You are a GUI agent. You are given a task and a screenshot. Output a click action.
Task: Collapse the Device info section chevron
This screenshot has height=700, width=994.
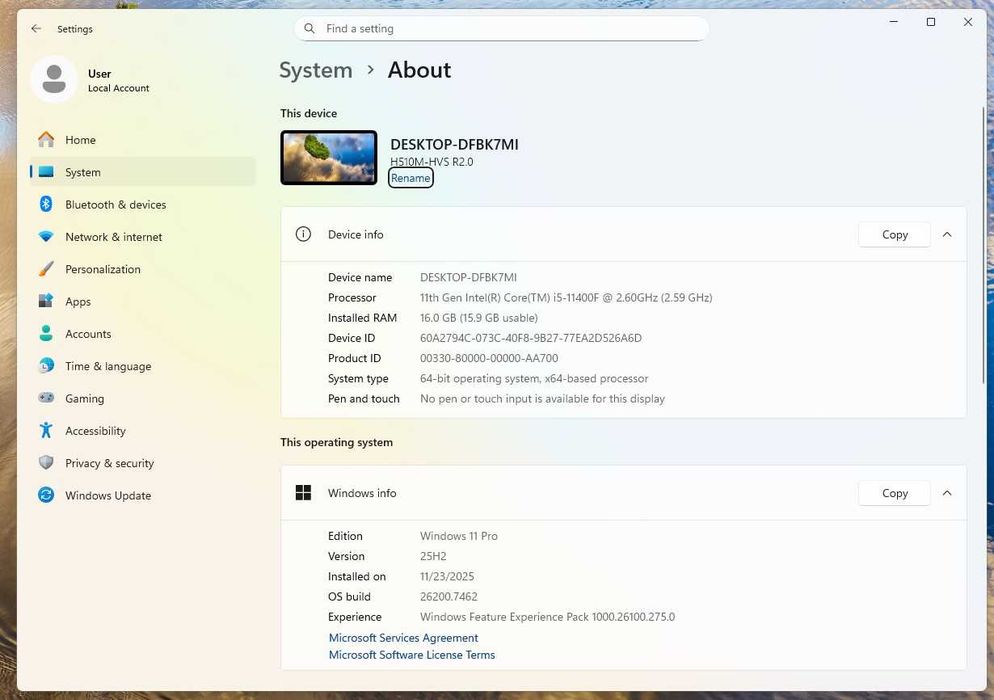(x=947, y=235)
